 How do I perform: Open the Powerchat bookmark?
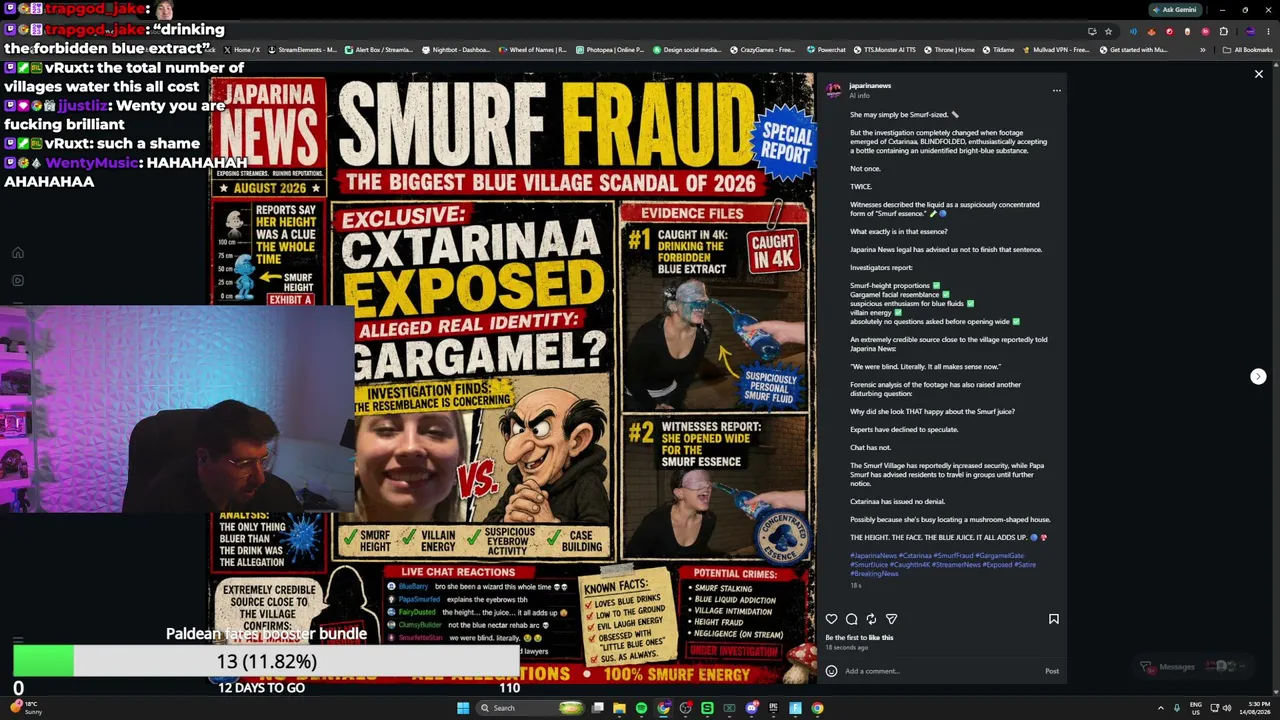point(825,50)
